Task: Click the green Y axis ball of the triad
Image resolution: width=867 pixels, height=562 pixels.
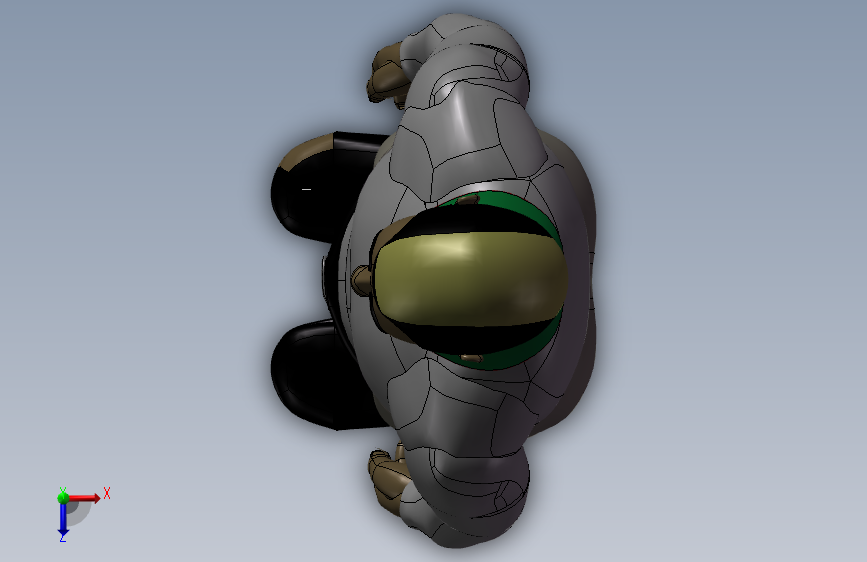Action: [63, 497]
